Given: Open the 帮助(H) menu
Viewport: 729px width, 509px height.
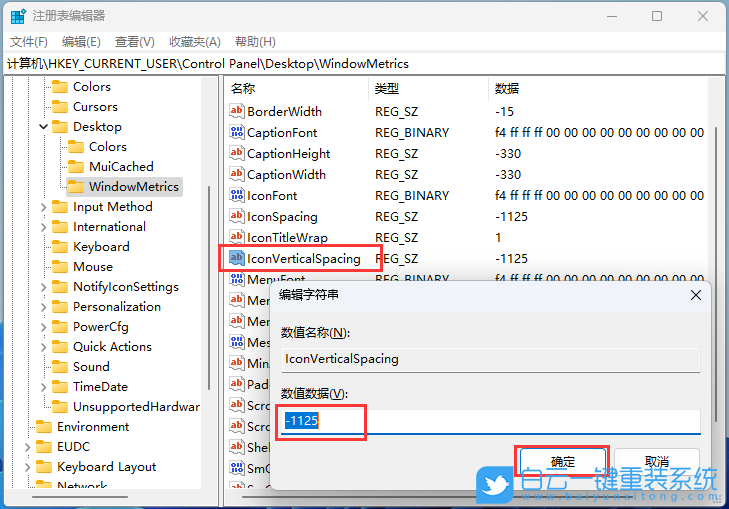Looking at the screenshot, I should click(255, 42).
